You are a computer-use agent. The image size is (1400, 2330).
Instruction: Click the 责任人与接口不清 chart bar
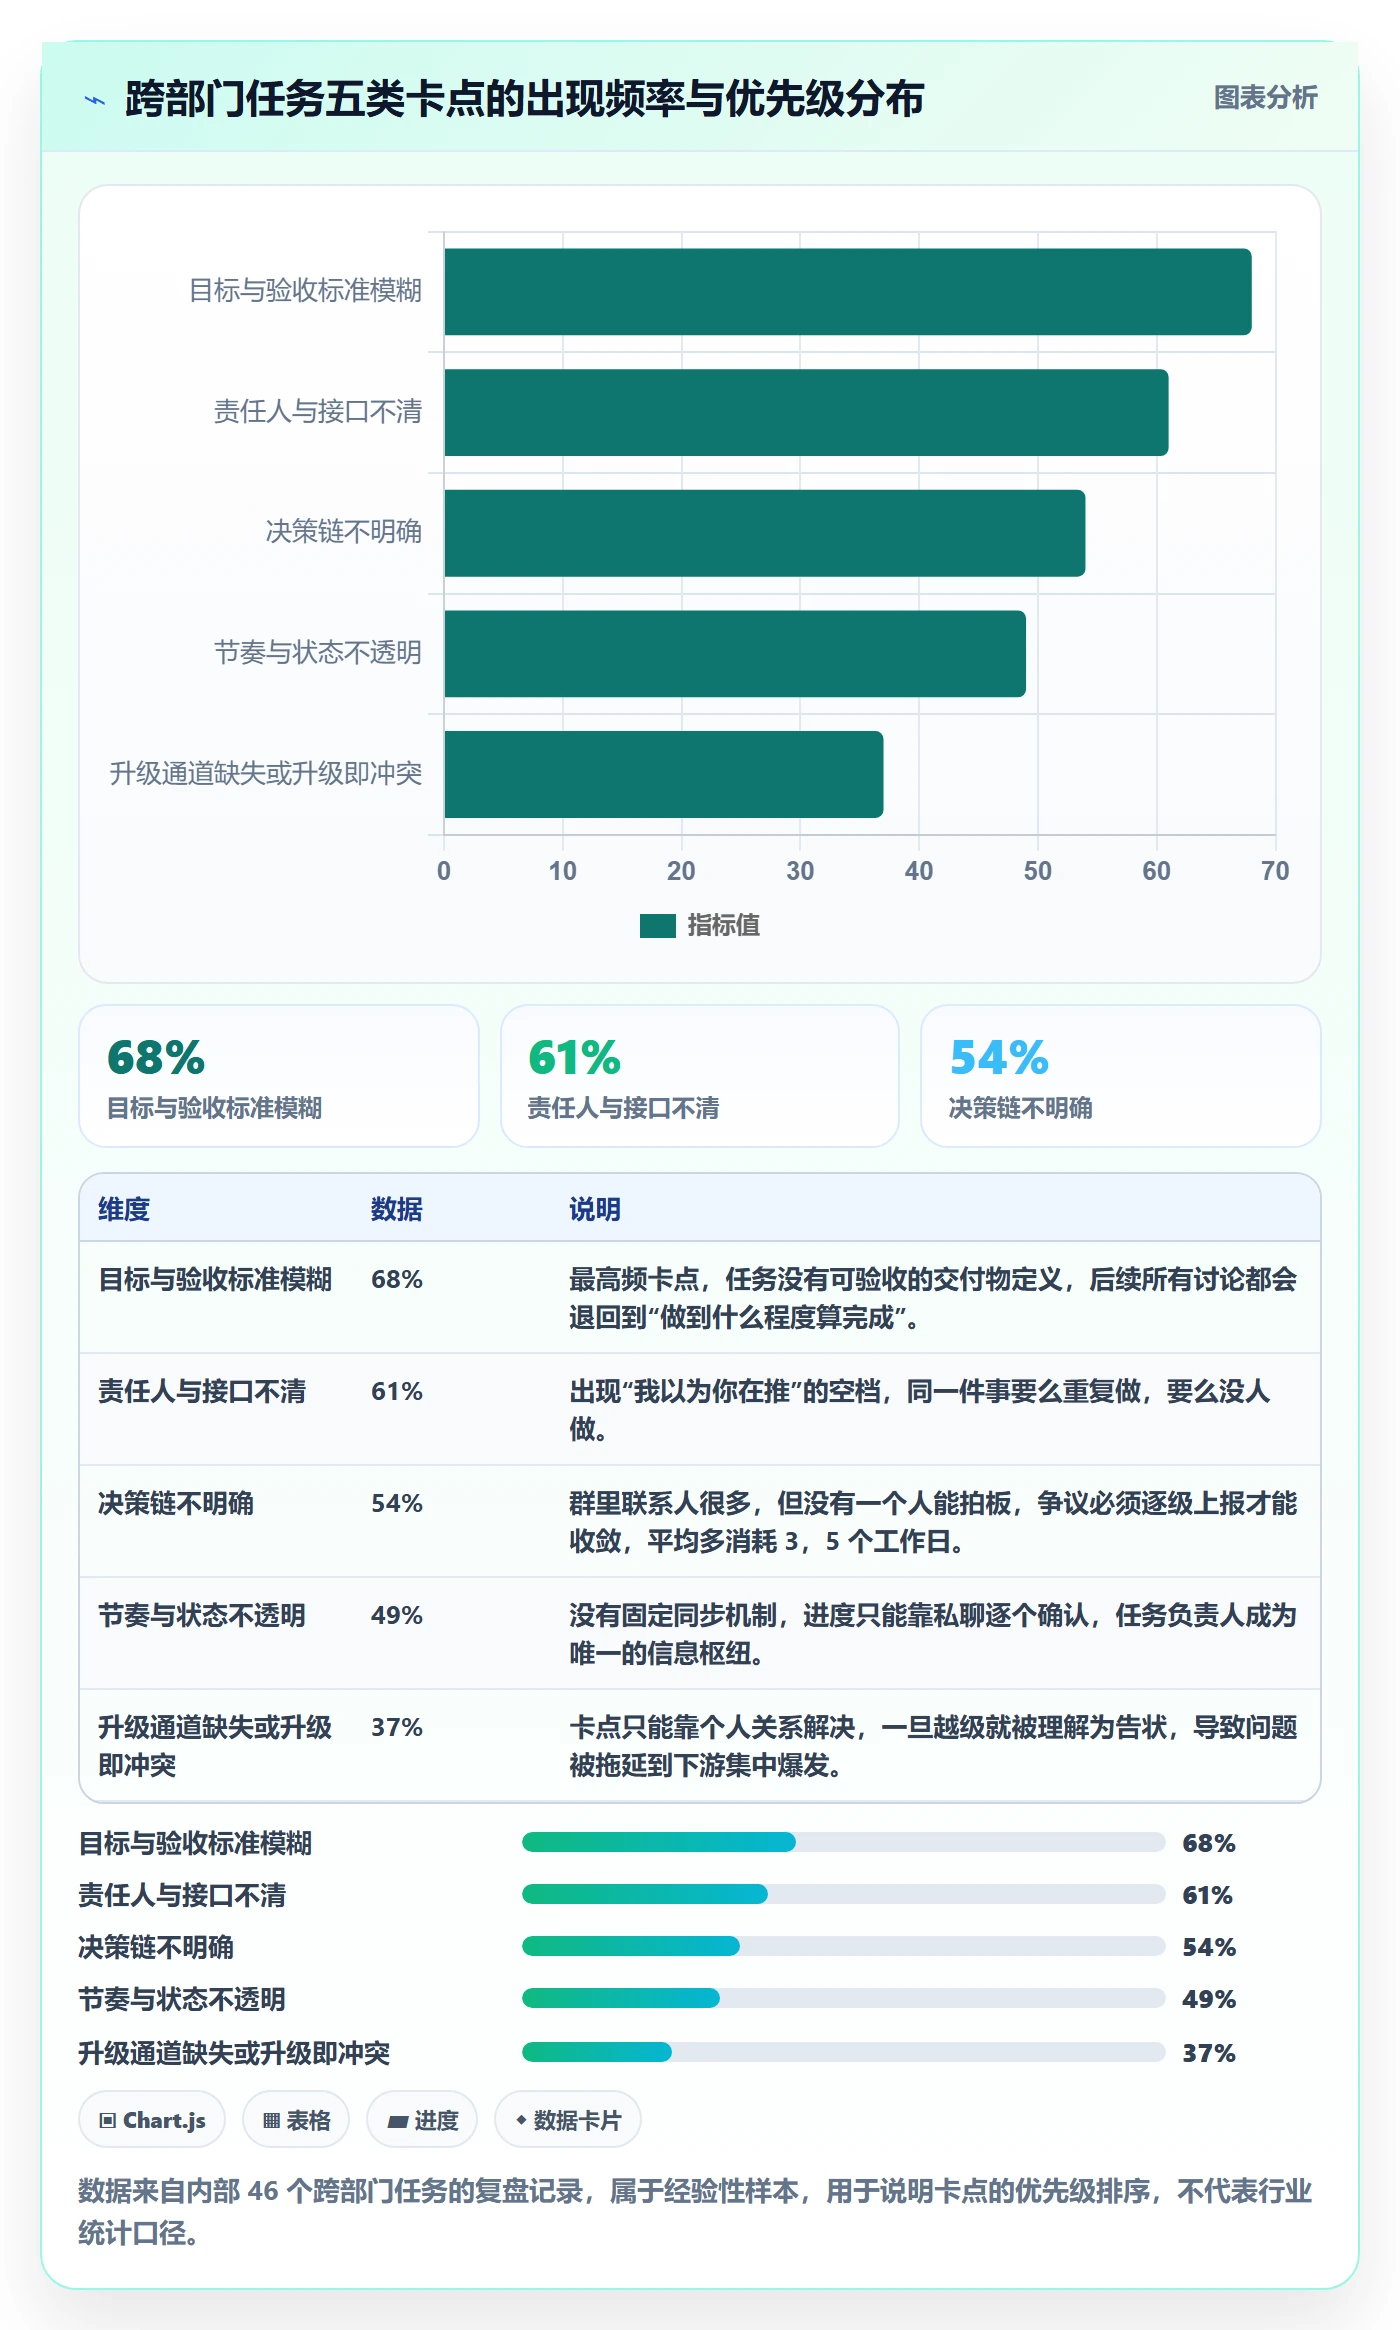[x=806, y=412]
